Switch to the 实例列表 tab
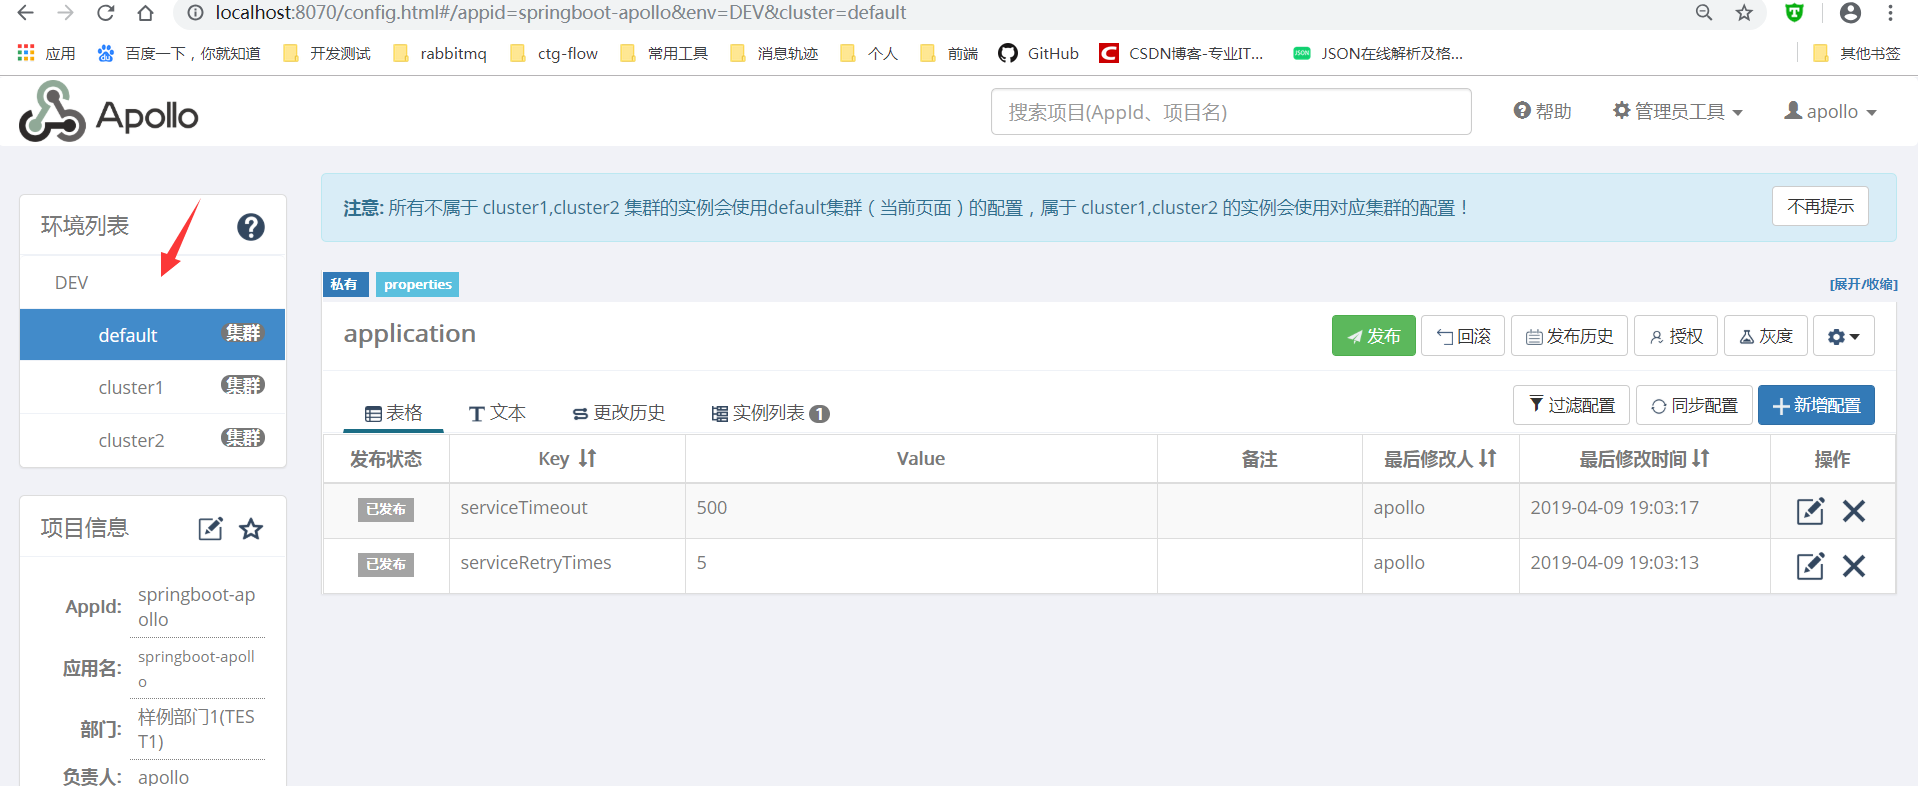Viewport: 1918px width, 786px height. tap(770, 413)
